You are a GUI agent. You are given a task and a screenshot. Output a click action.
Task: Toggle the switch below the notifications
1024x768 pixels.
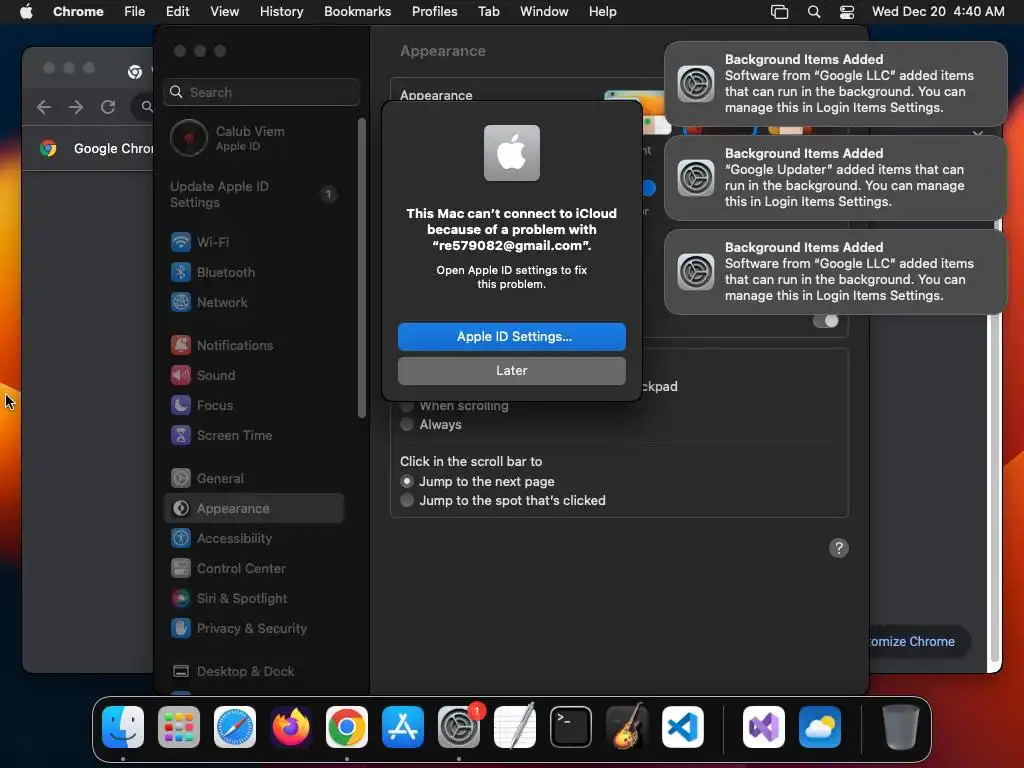click(x=826, y=321)
